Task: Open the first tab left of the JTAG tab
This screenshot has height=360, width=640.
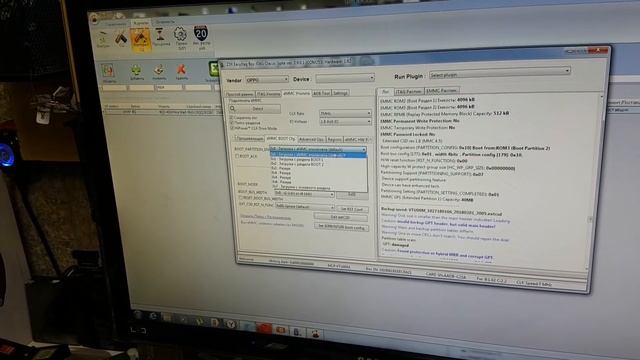Action: tap(240, 95)
